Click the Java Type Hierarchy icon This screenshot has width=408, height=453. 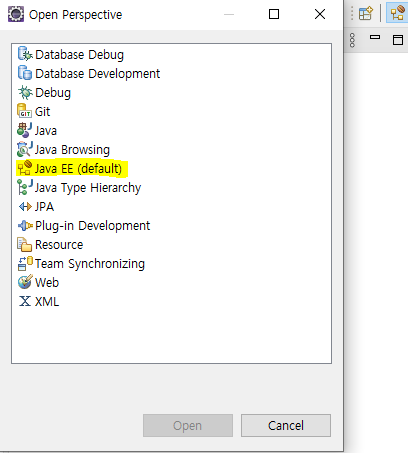point(25,187)
